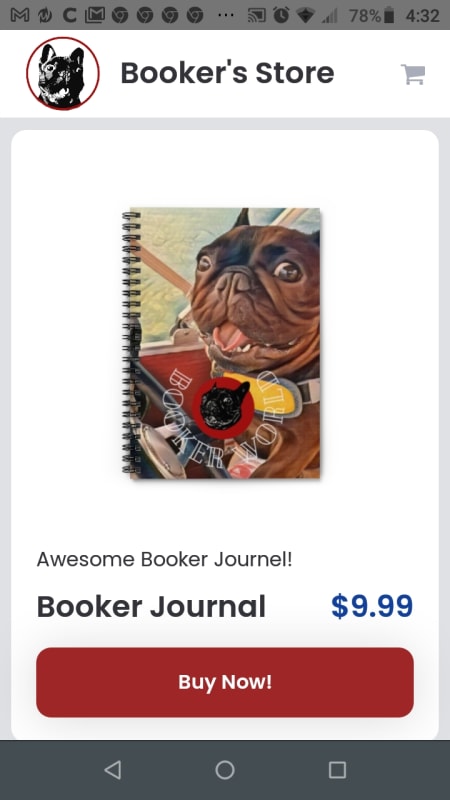Screen dimensions: 450x800
Task: Tap the 4:32 clock in status bar
Action: pyautogui.click(x=422, y=15)
